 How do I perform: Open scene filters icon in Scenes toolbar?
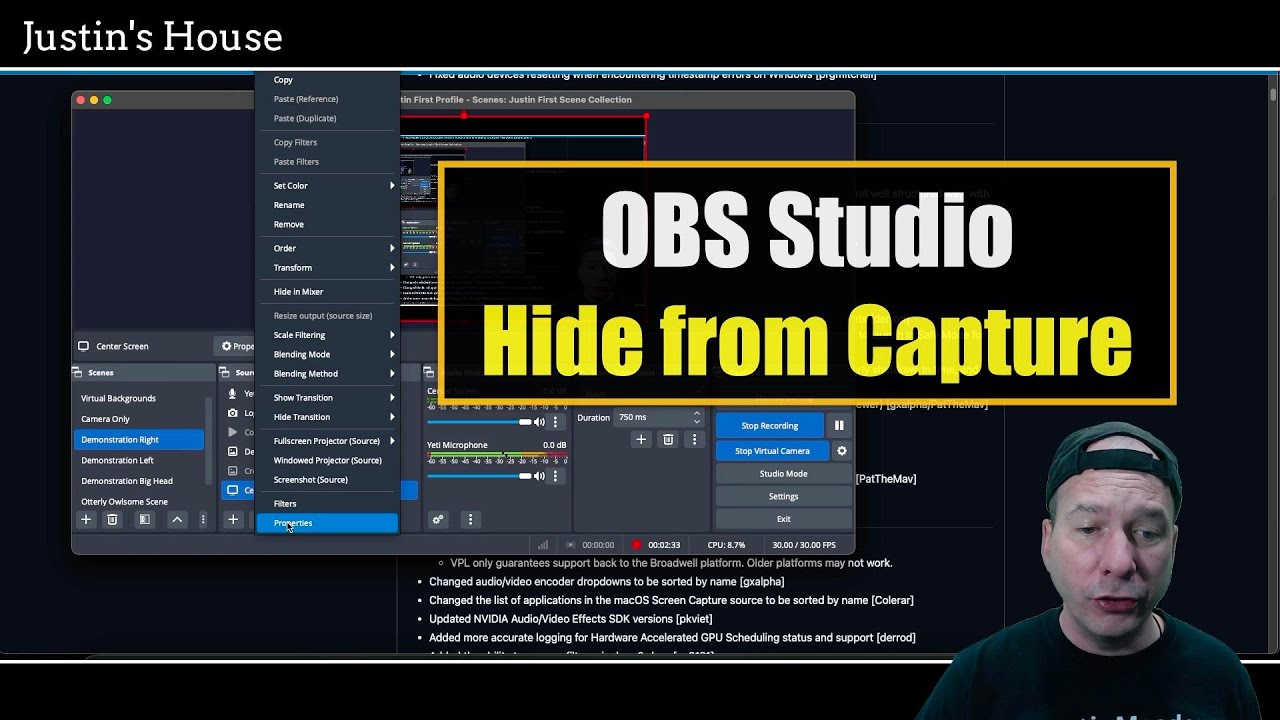[144, 519]
